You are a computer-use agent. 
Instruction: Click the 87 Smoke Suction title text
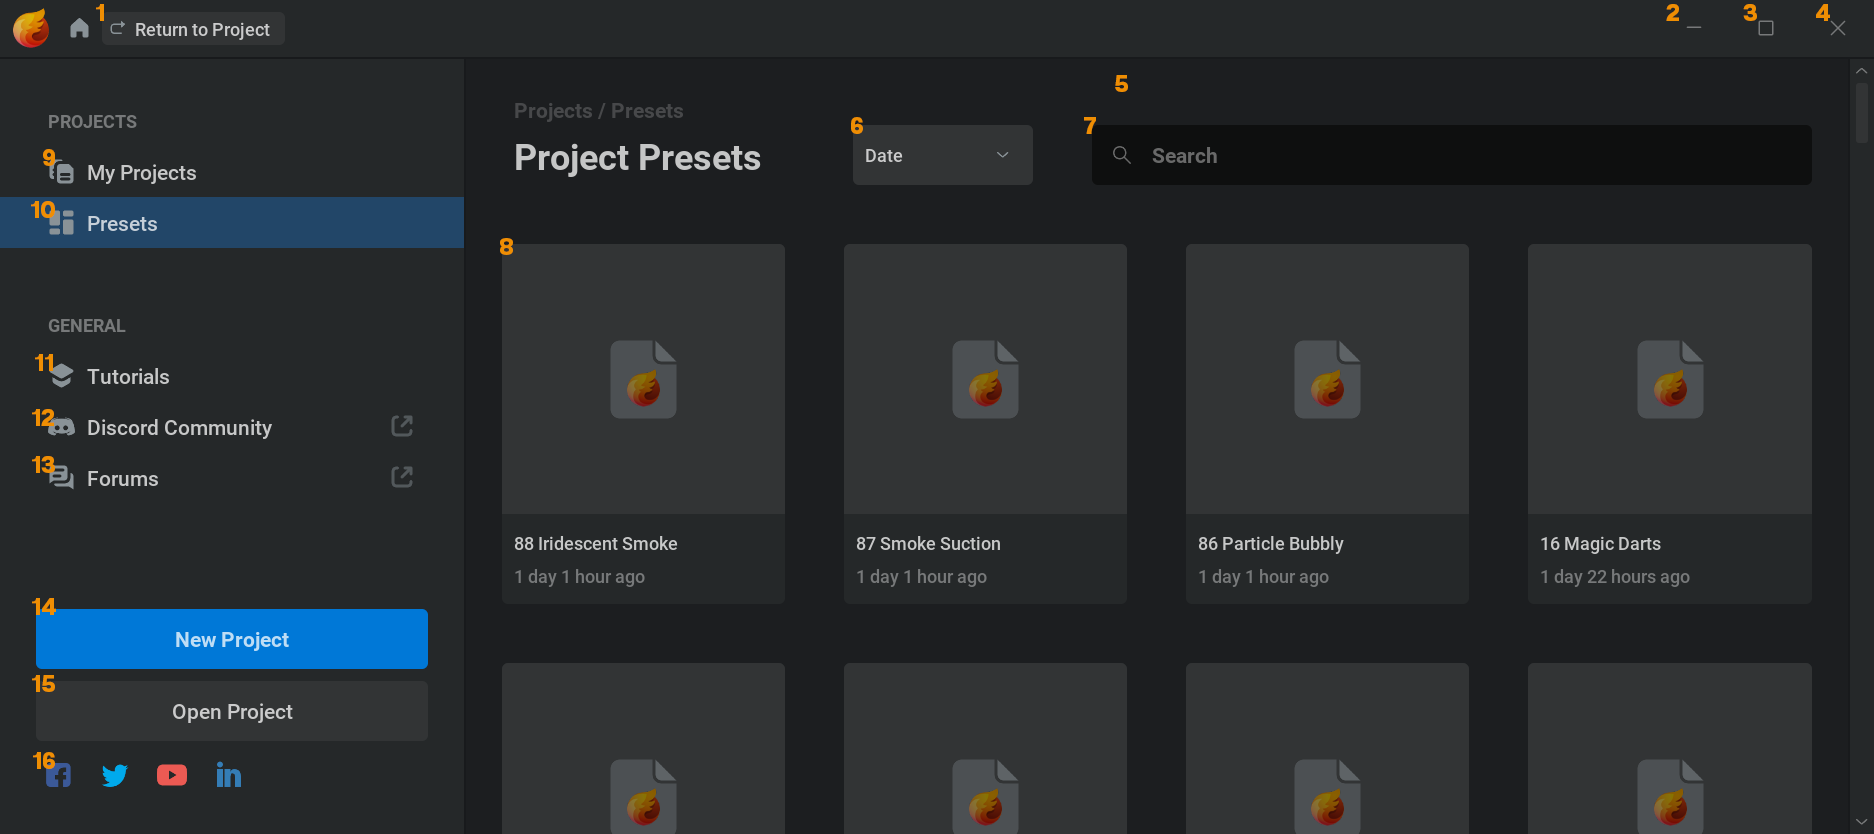click(928, 544)
